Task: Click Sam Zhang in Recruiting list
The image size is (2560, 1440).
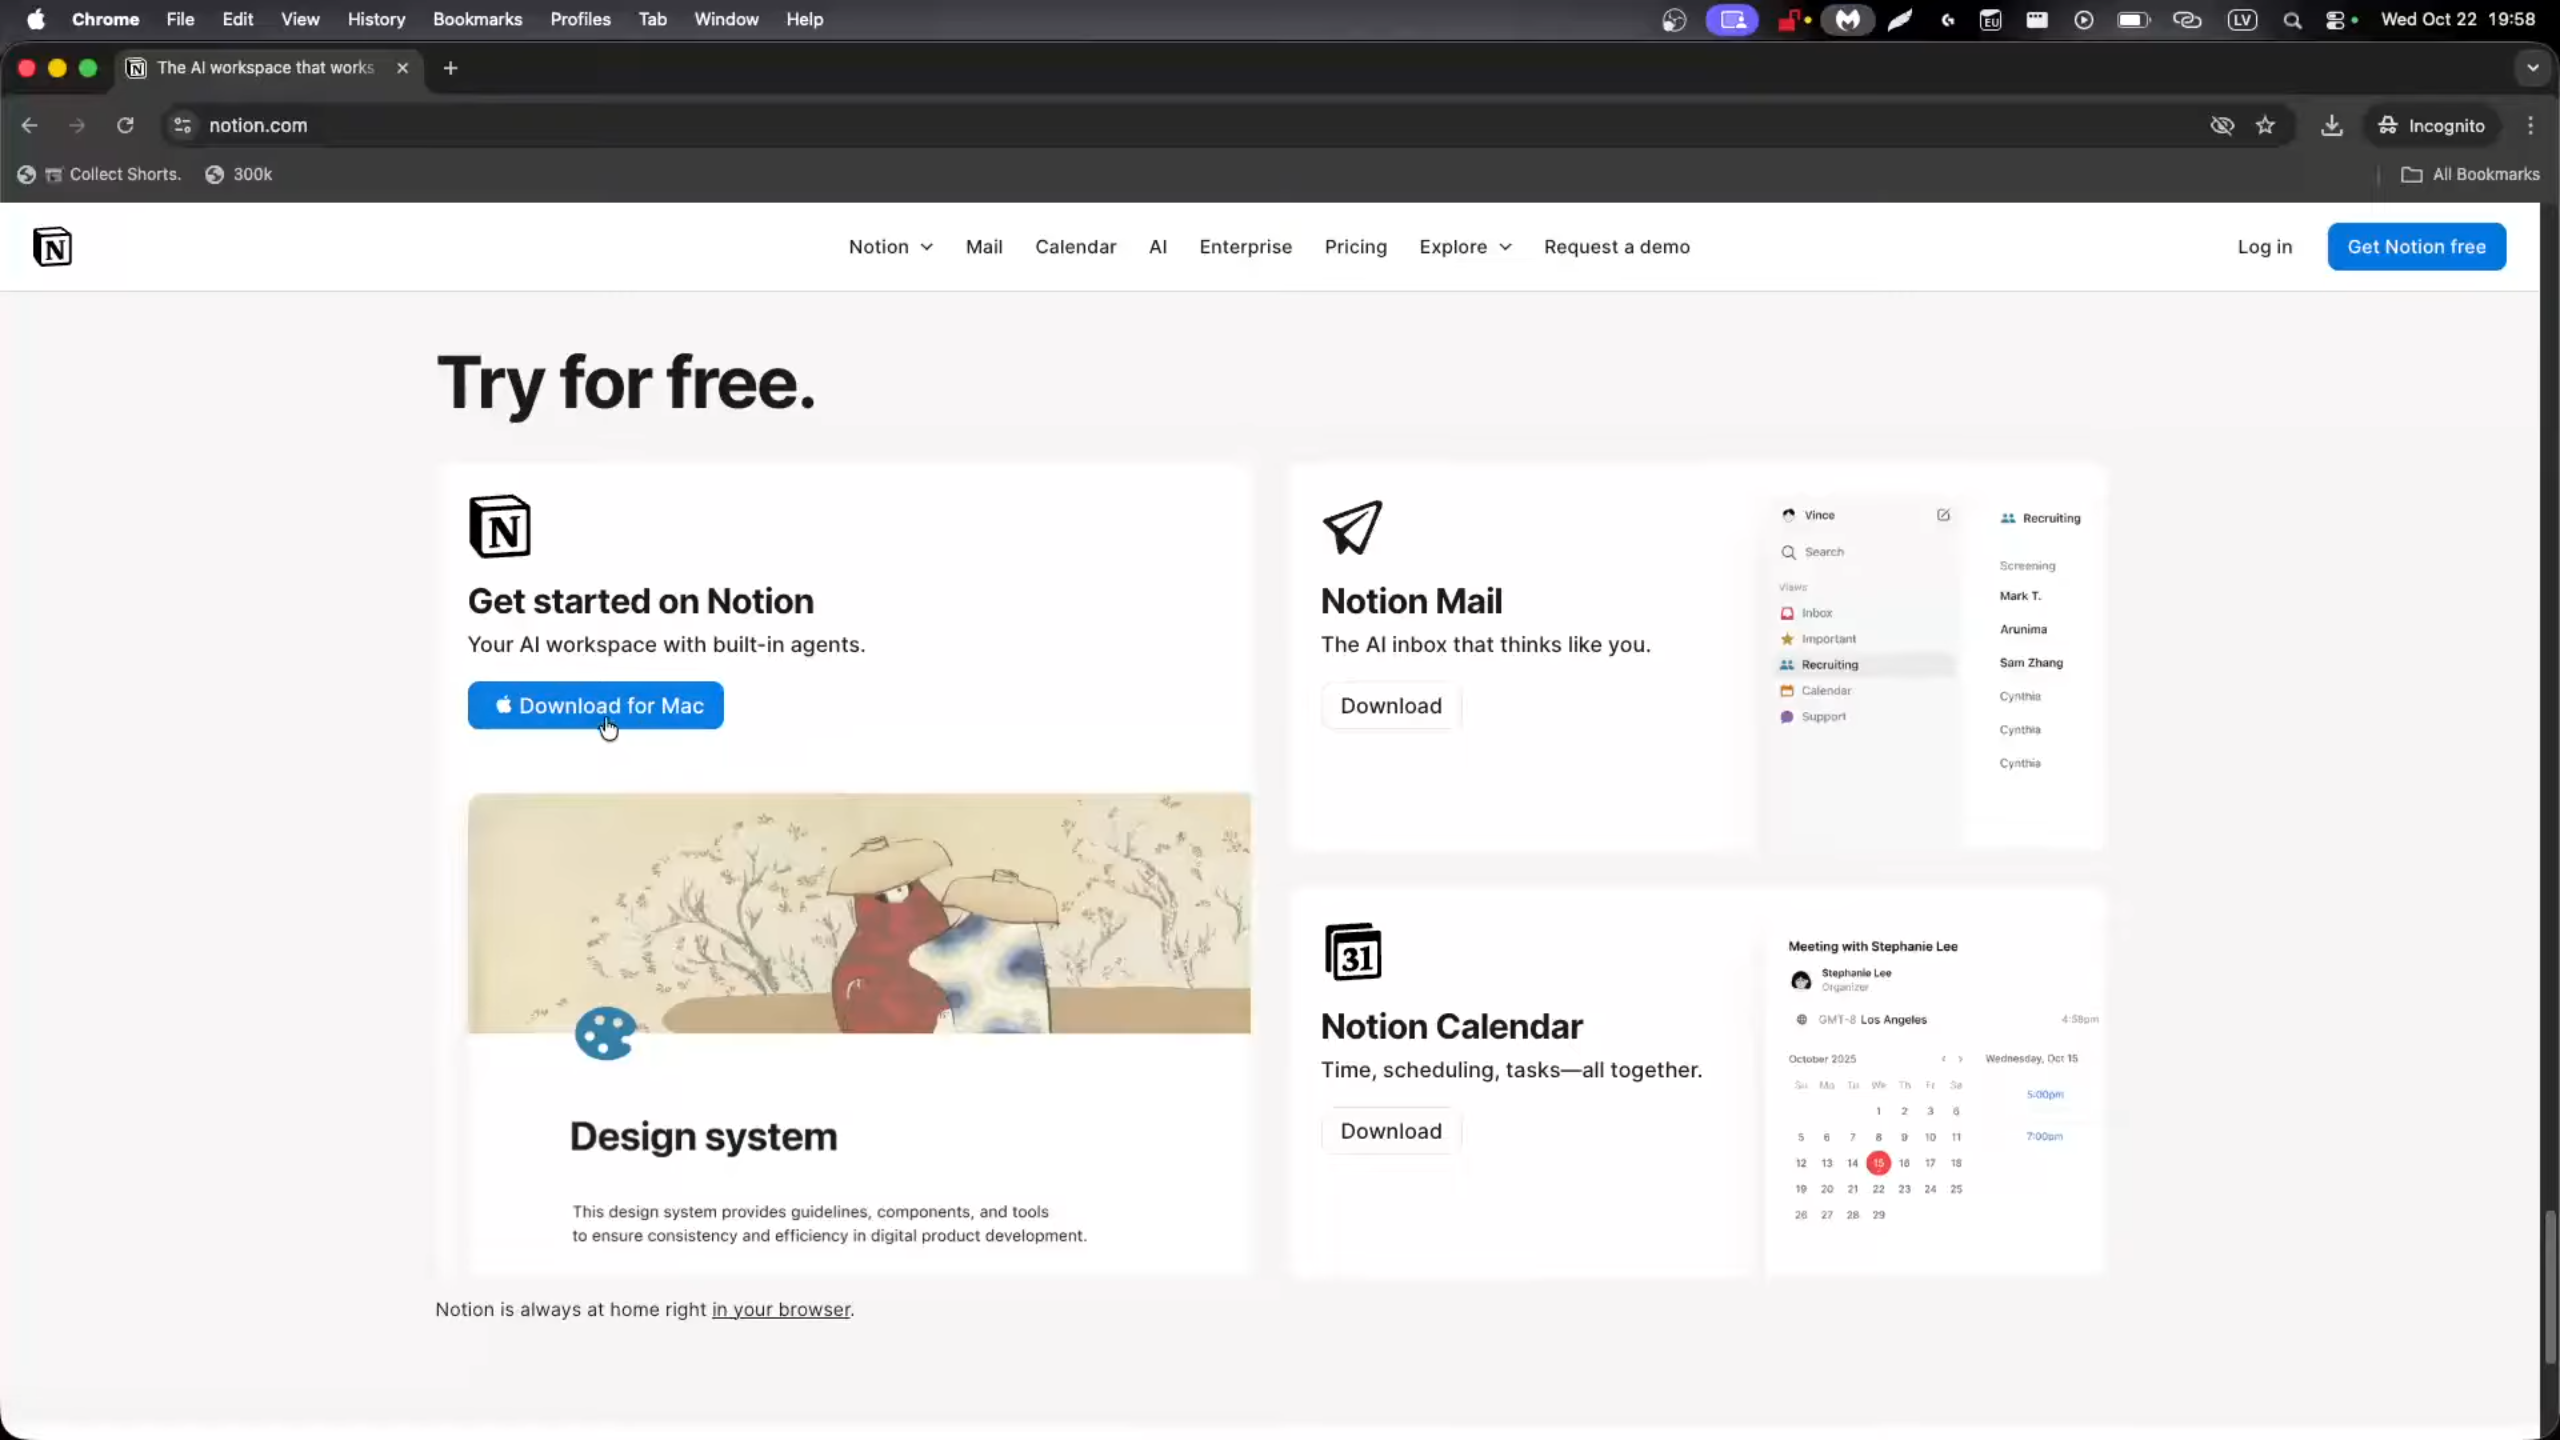Action: (2031, 663)
